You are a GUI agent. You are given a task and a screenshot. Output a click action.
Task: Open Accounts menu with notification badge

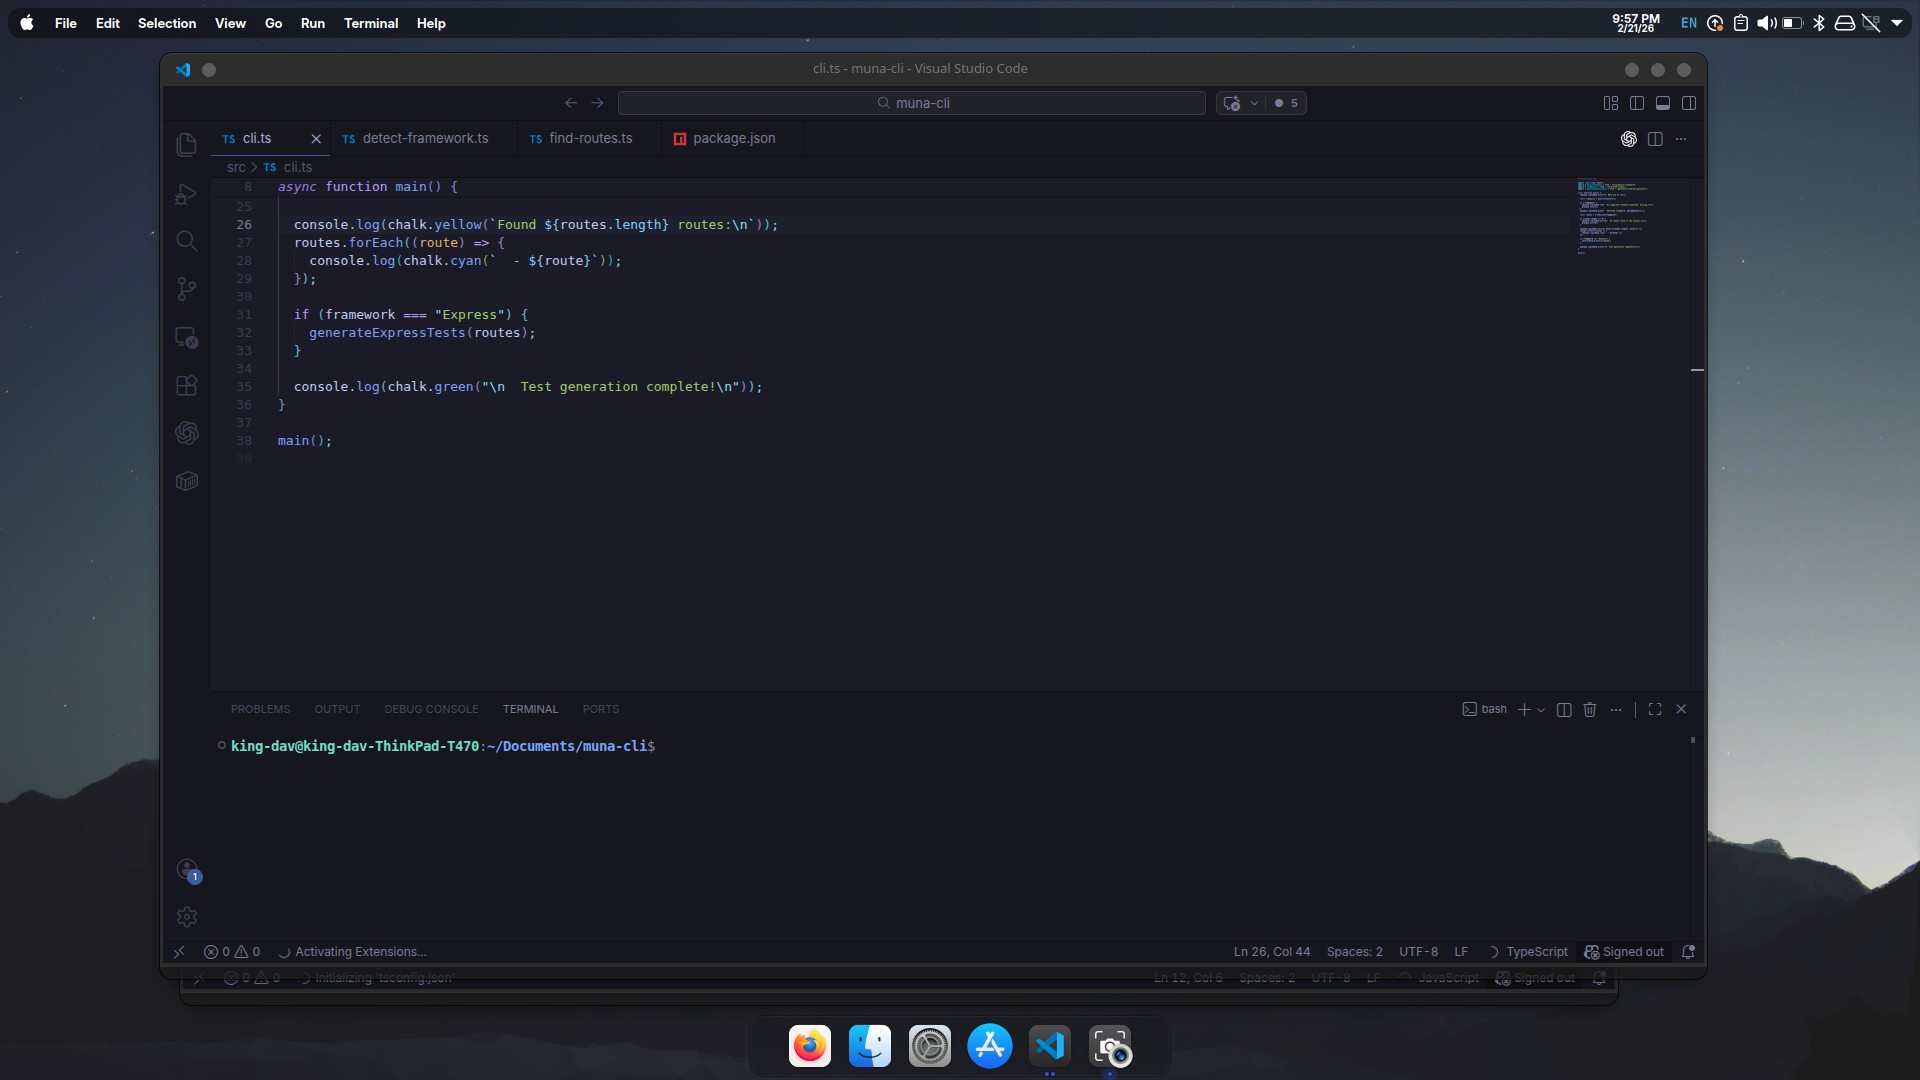pos(187,870)
